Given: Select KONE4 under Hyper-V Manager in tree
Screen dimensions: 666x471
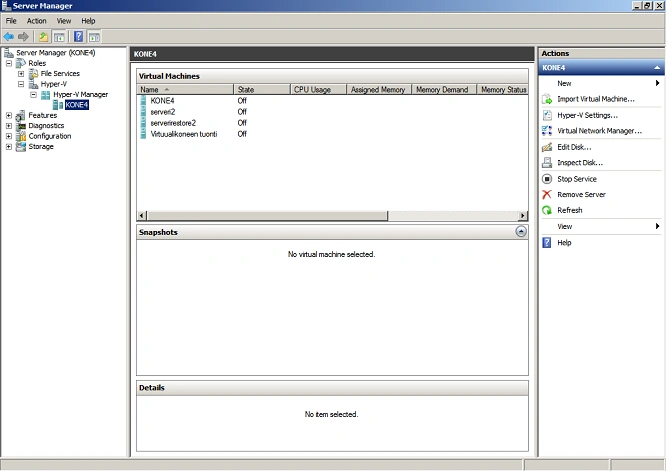Looking at the screenshot, I should point(77,105).
